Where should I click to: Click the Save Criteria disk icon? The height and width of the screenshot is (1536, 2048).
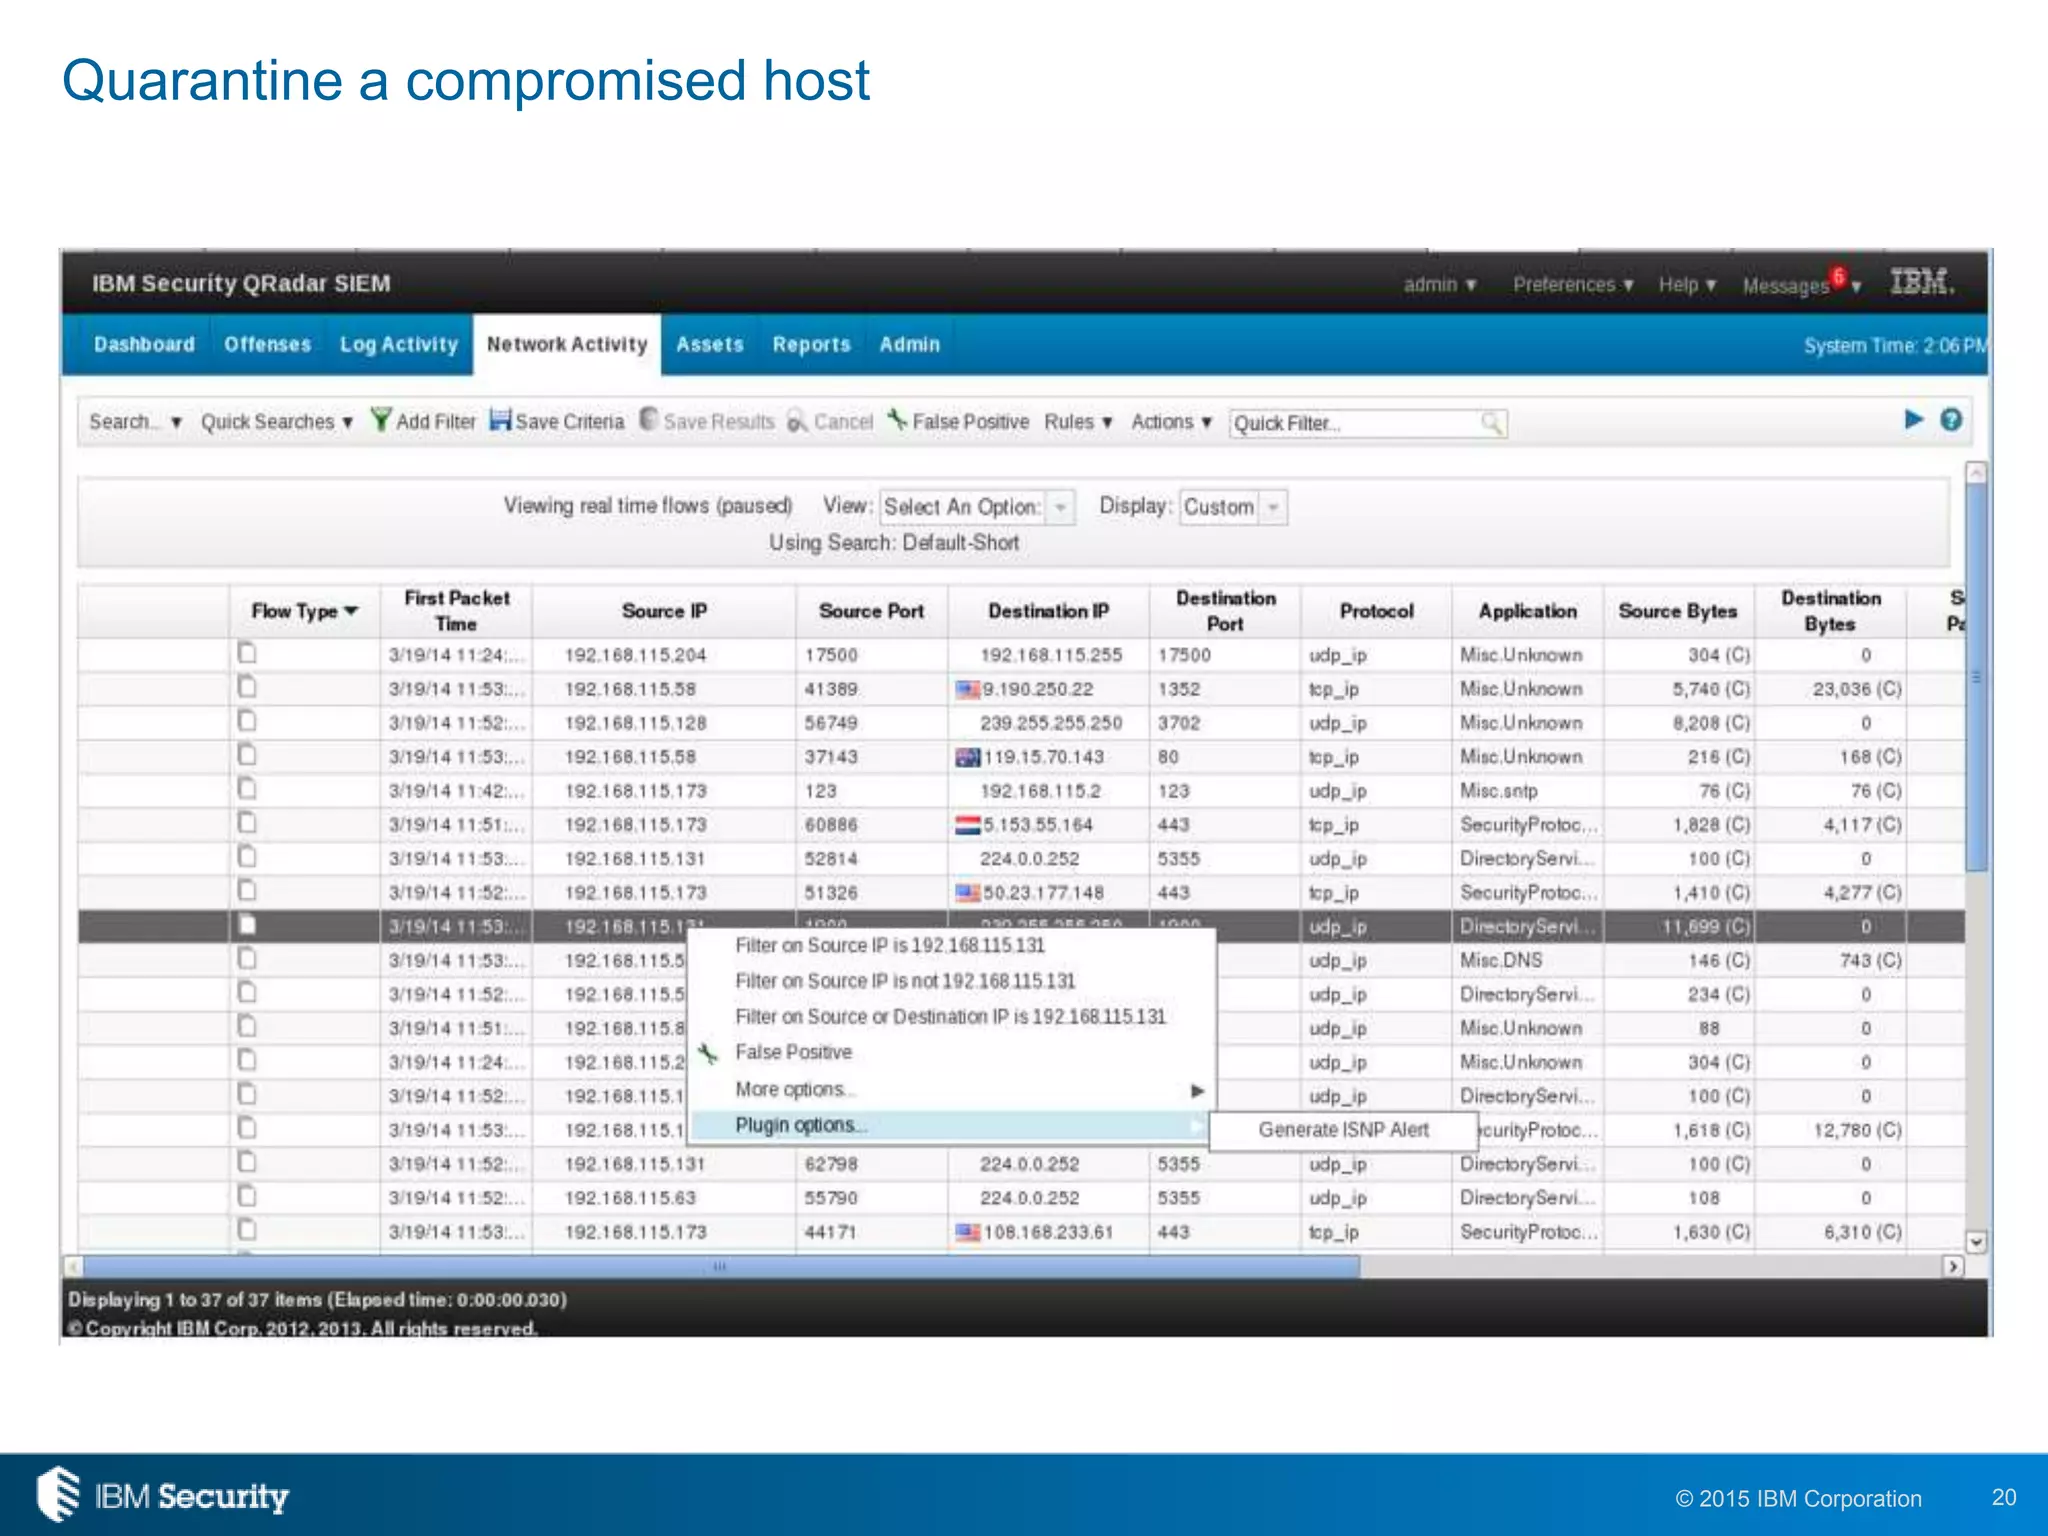click(x=500, y=420)
